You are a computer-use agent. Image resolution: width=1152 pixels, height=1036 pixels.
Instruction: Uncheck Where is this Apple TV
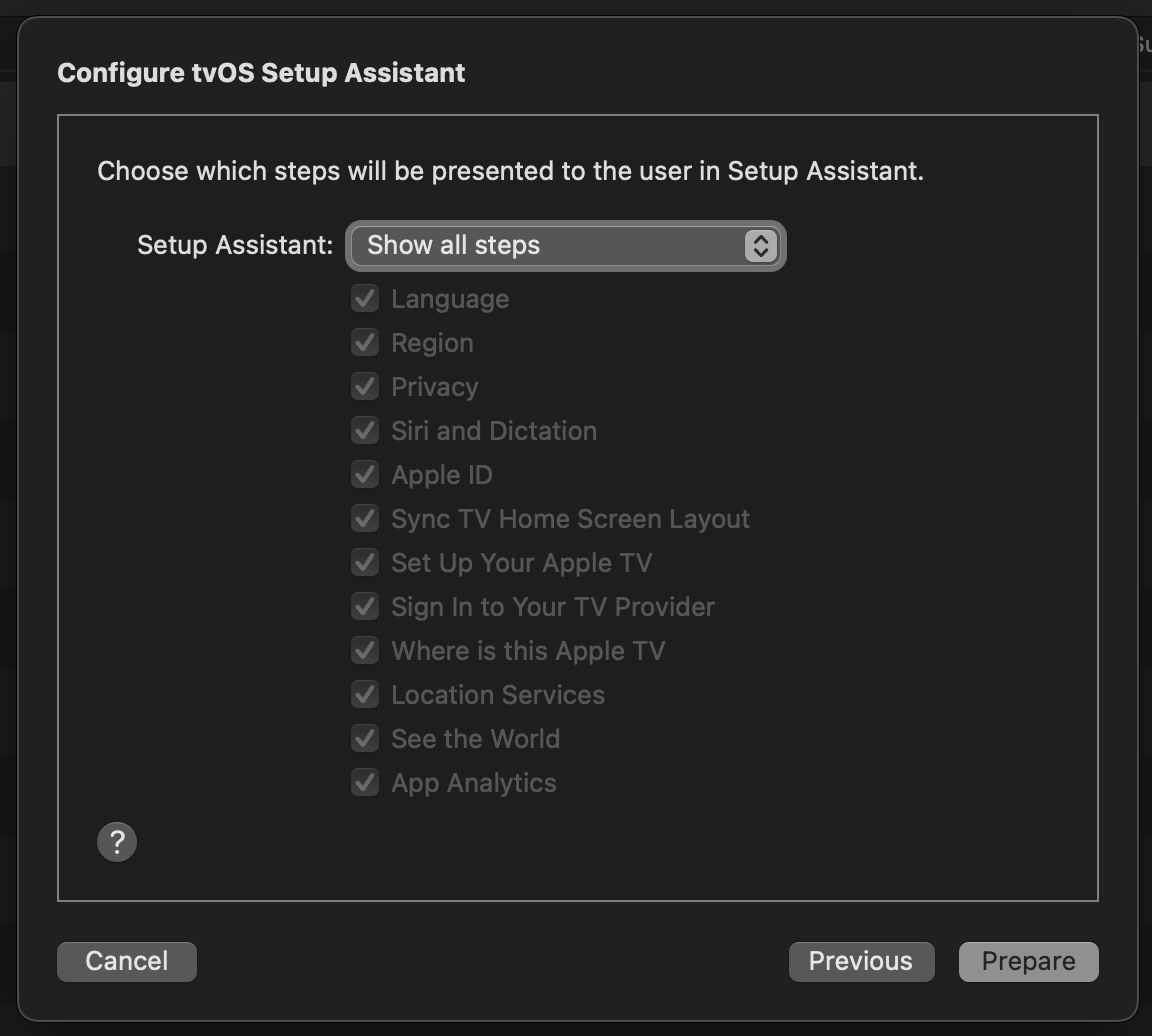[x=365, y=651]
